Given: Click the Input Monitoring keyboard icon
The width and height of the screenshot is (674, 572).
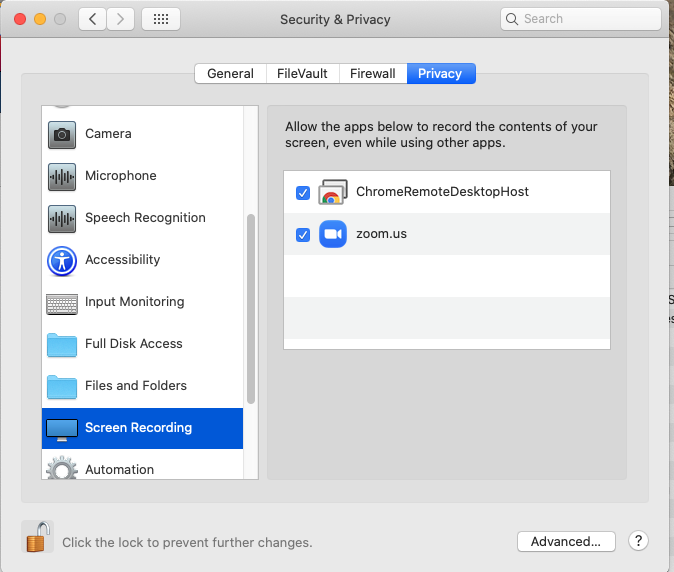Looking at the screenshot, I should click(x=62, y=302).
